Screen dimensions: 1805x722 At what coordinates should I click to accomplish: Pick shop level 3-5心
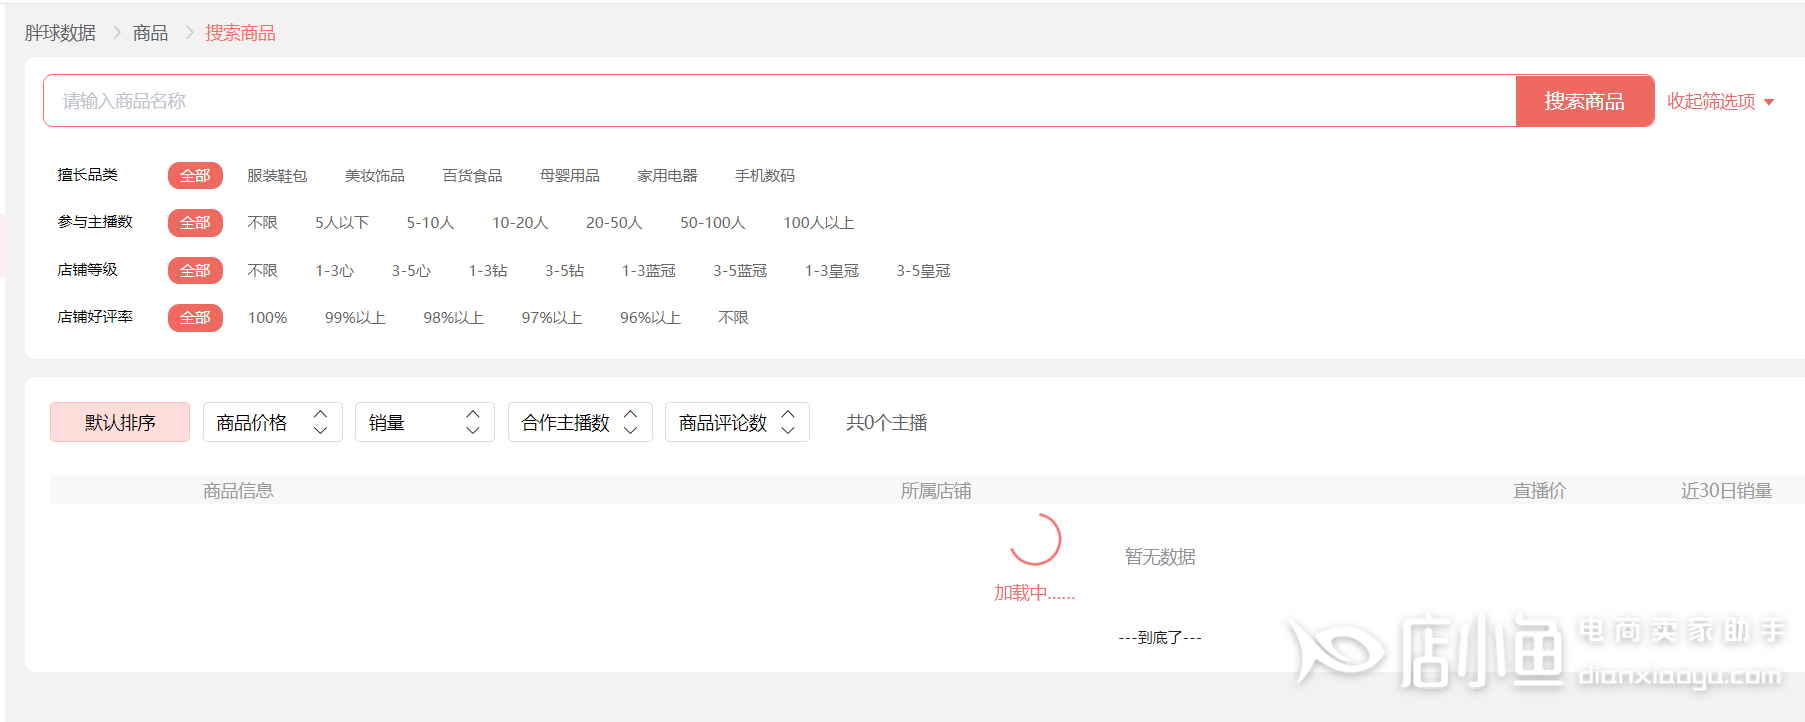411,271
